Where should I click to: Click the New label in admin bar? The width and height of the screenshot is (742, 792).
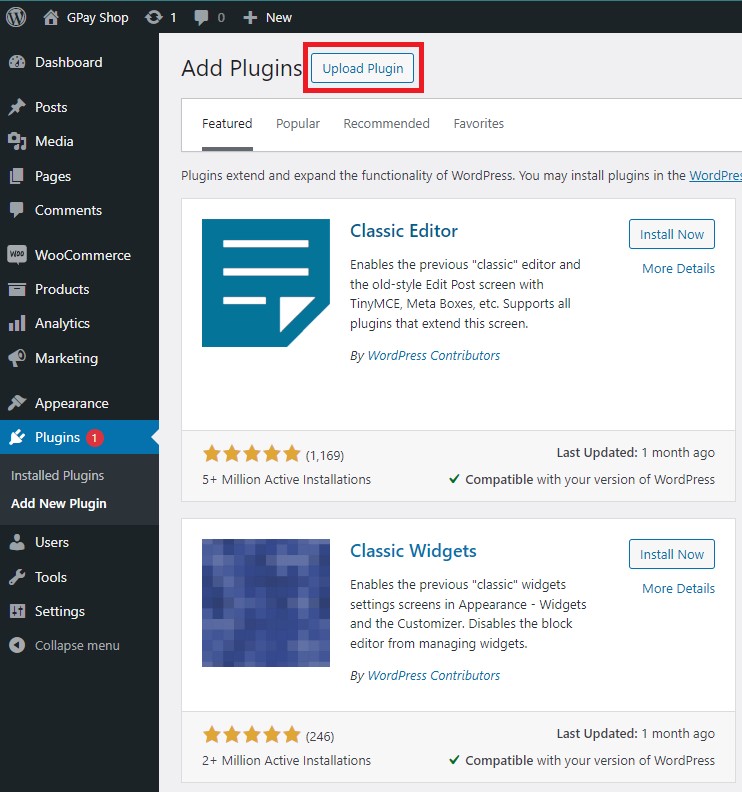(x=278, y=18)
